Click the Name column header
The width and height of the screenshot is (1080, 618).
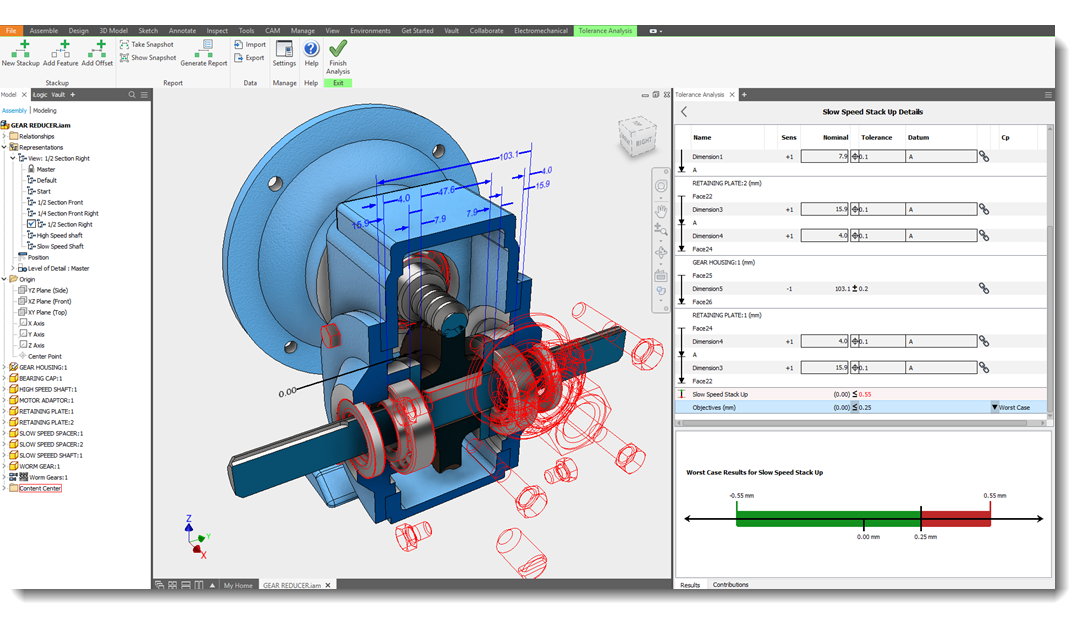pos(702,137)
